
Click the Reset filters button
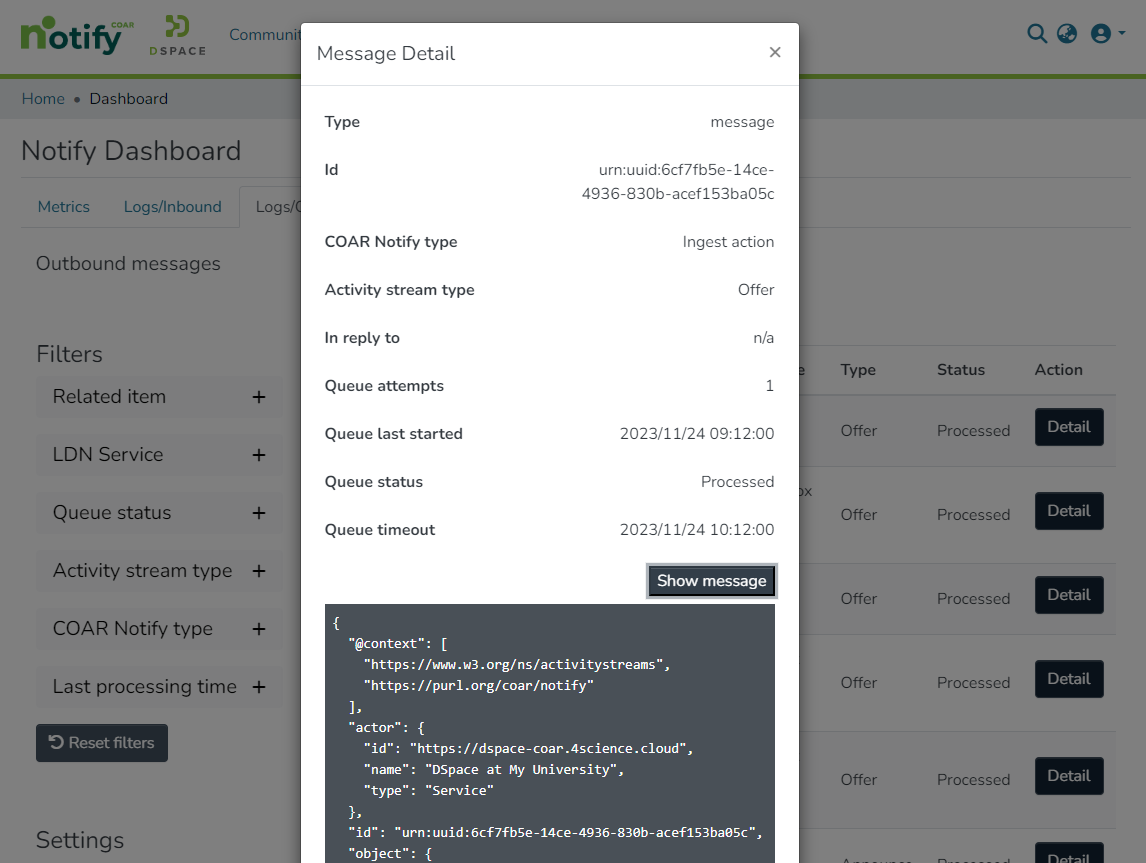coord(102,743)
